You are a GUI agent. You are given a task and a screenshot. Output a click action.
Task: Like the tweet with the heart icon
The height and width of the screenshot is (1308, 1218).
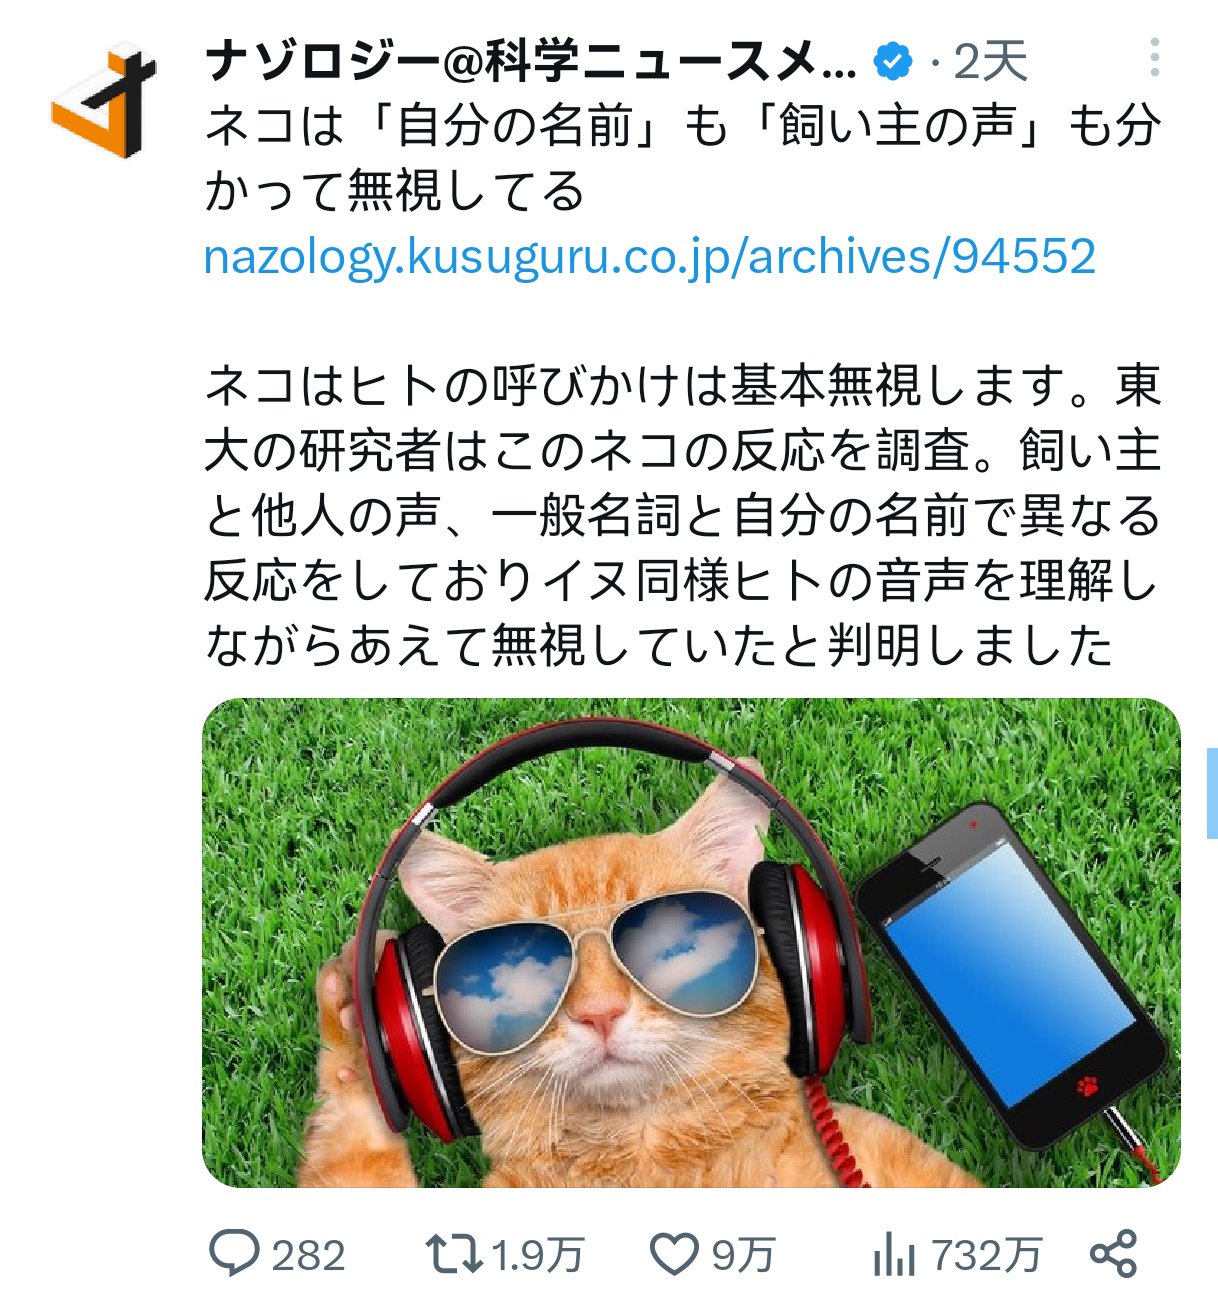[674, 1254]
